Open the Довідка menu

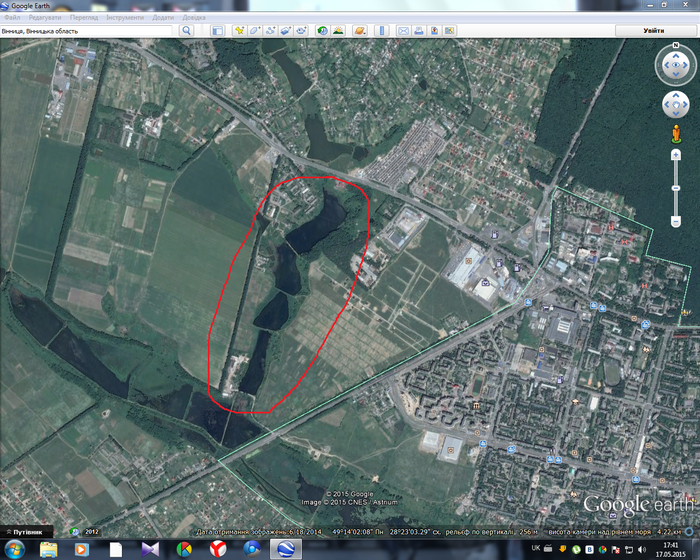pyautogui.click(x=194, y=17)
